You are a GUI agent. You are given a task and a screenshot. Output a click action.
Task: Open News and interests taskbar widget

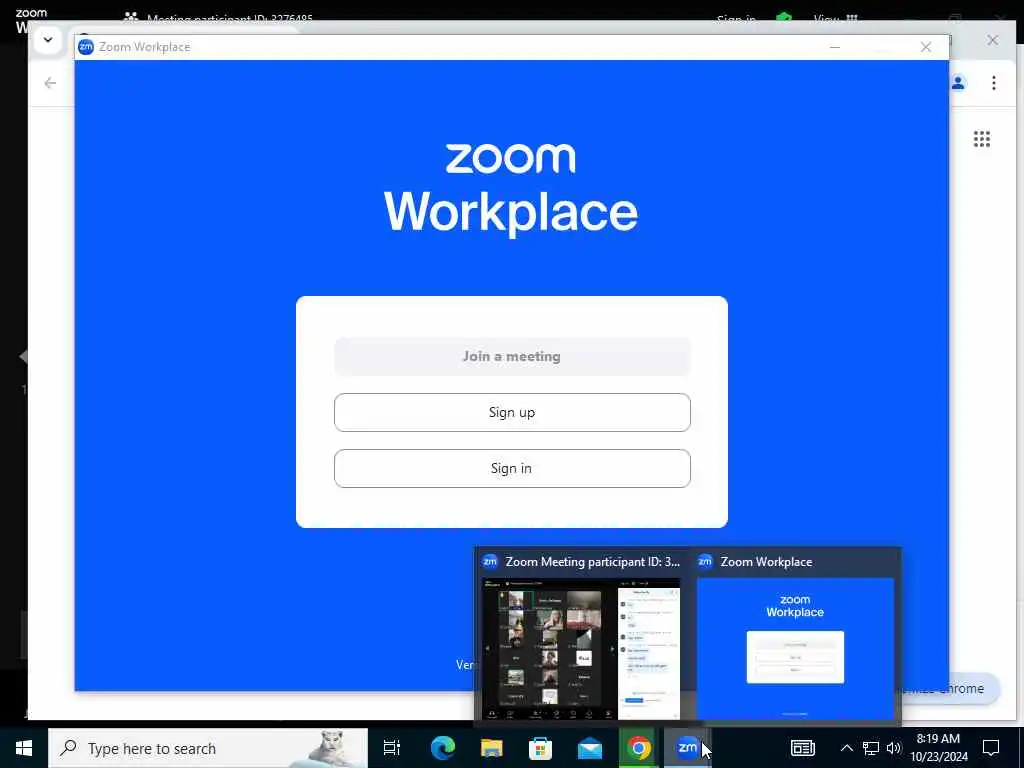803,748
